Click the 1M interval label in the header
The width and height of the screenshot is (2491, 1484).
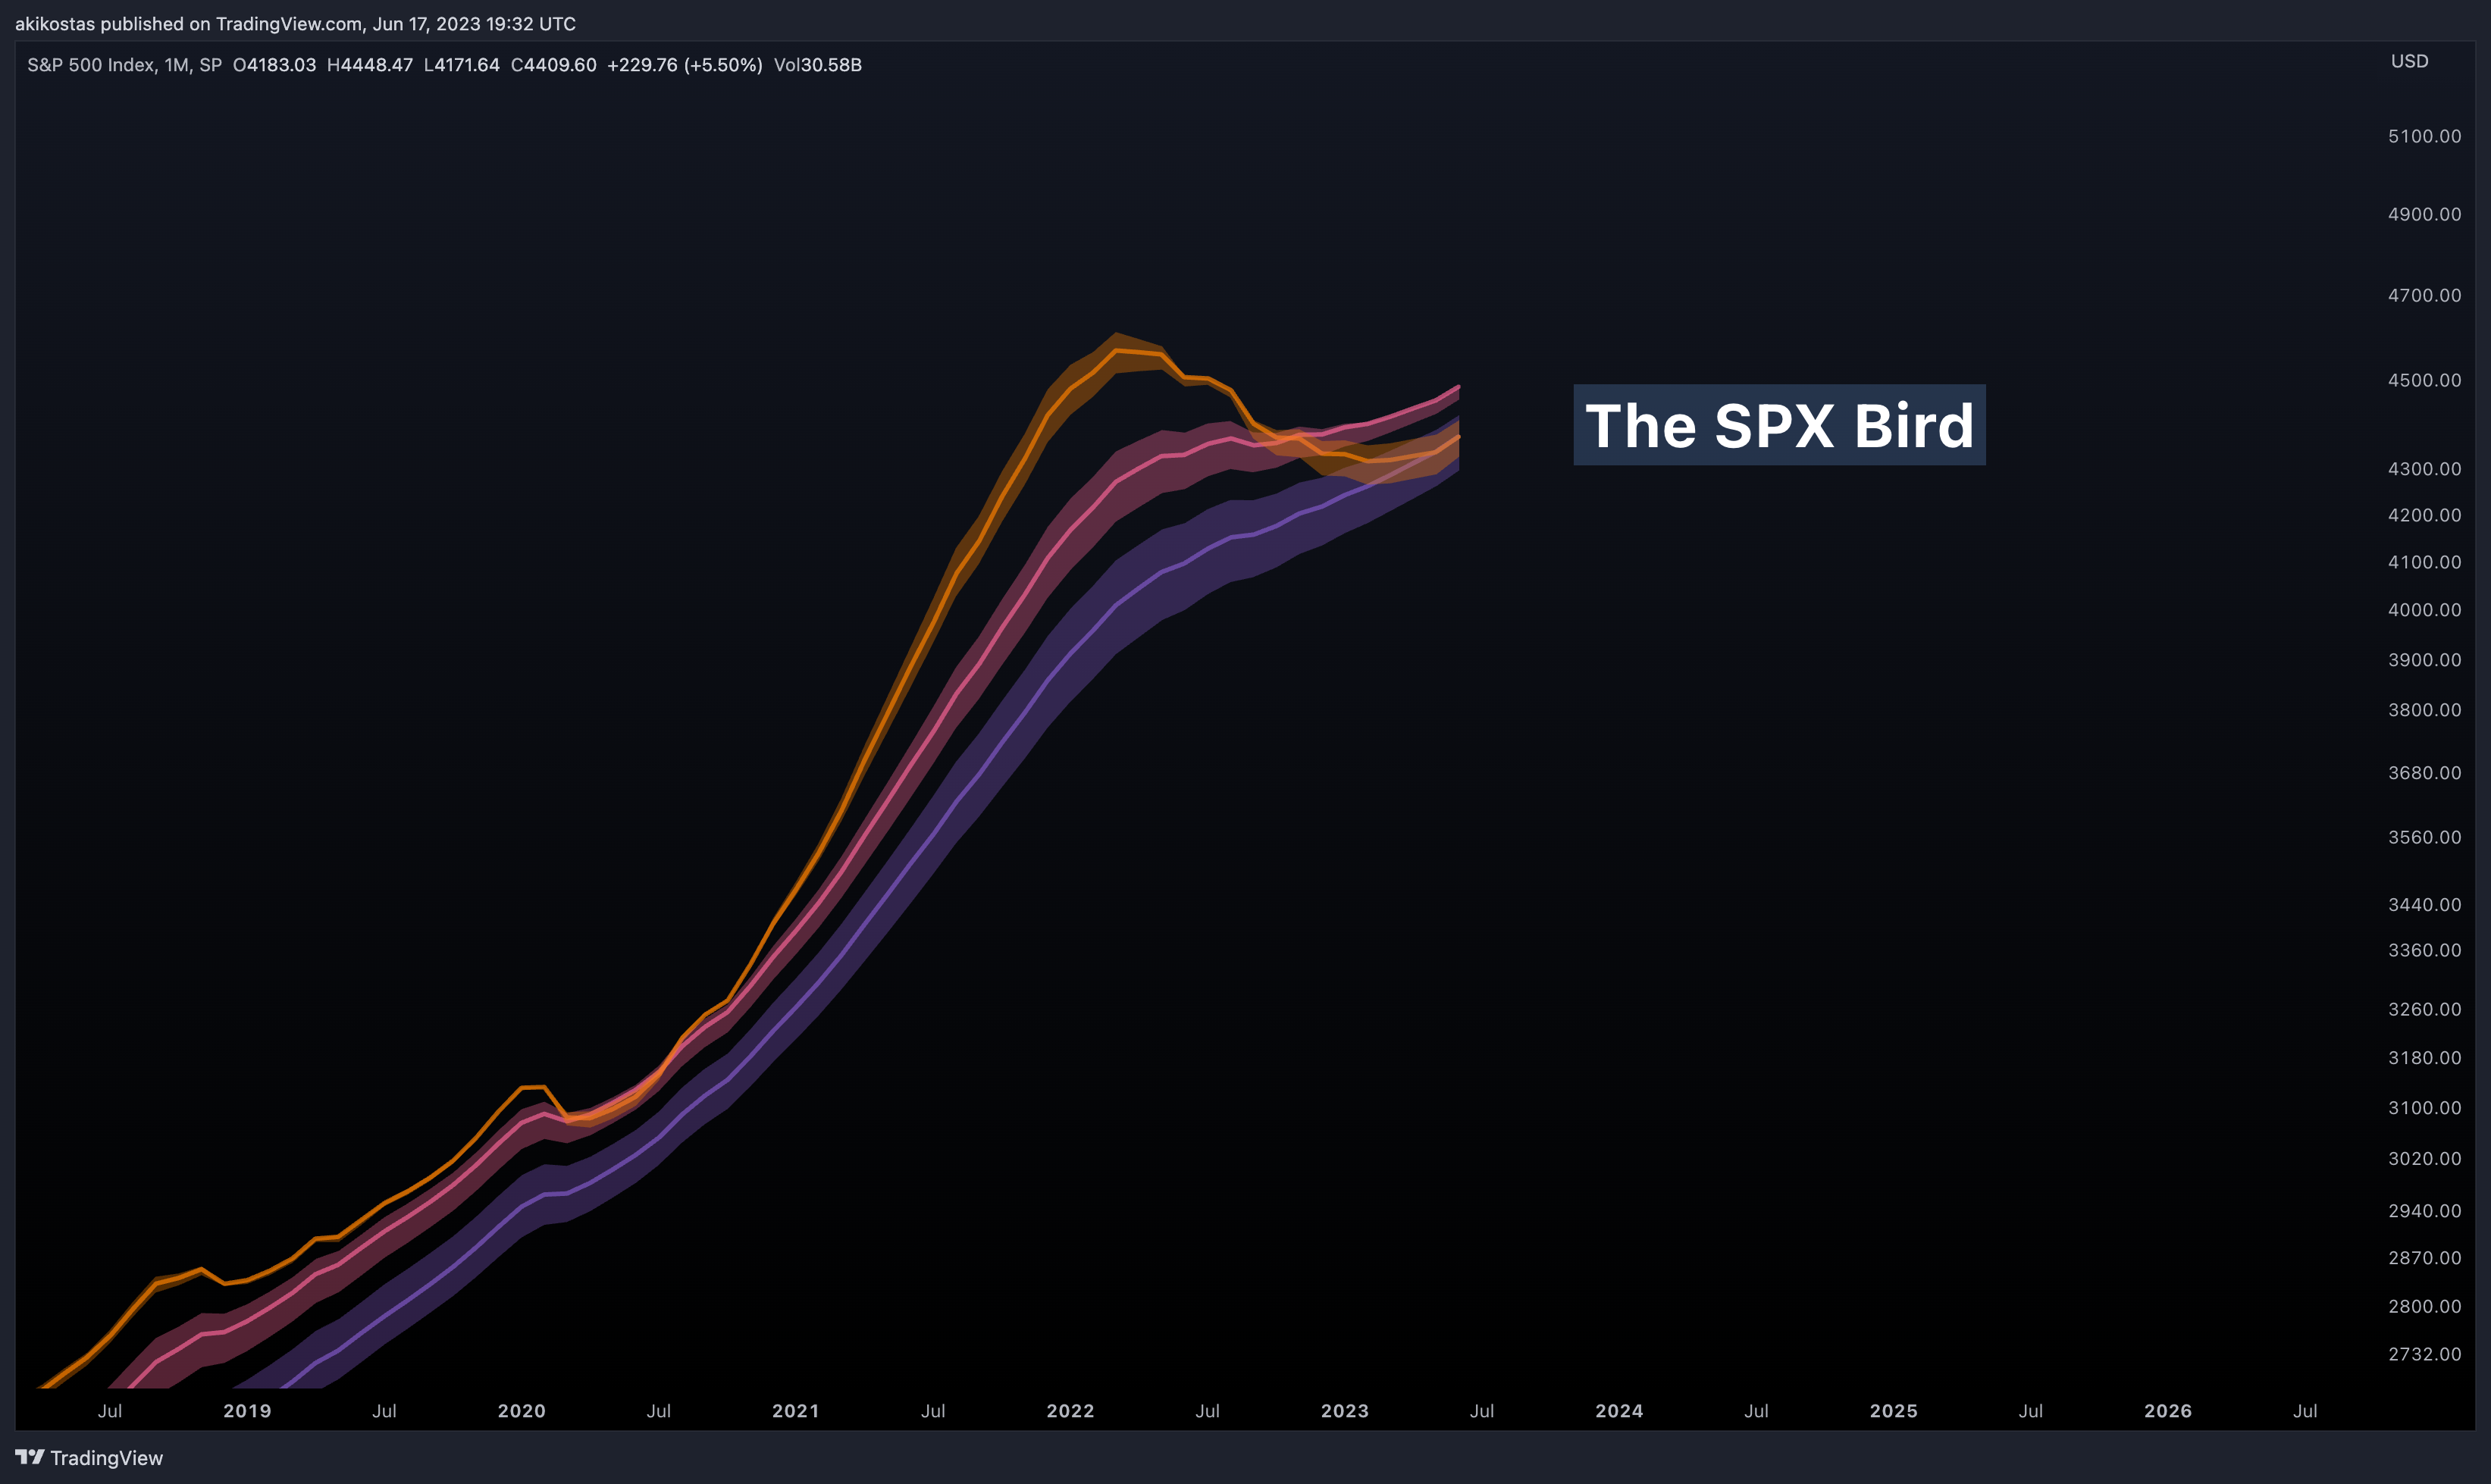177,65
